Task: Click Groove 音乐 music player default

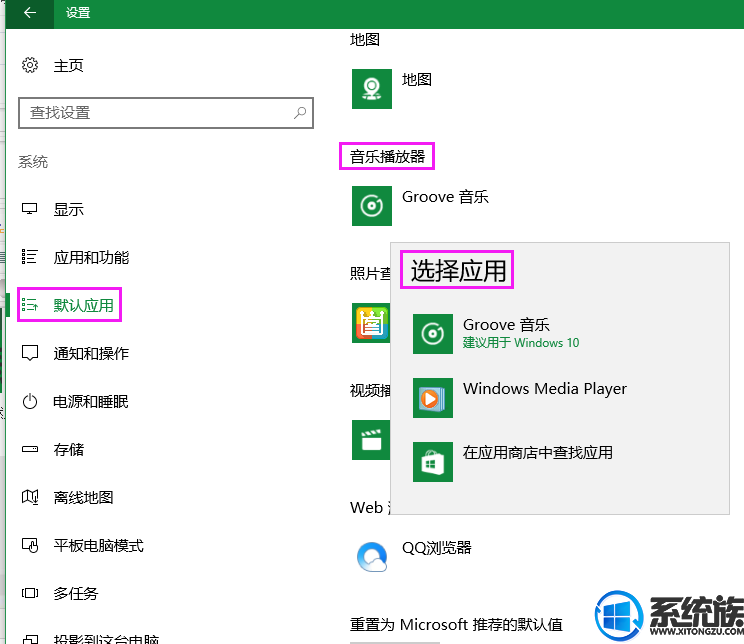Action: (x=445, y=197)
